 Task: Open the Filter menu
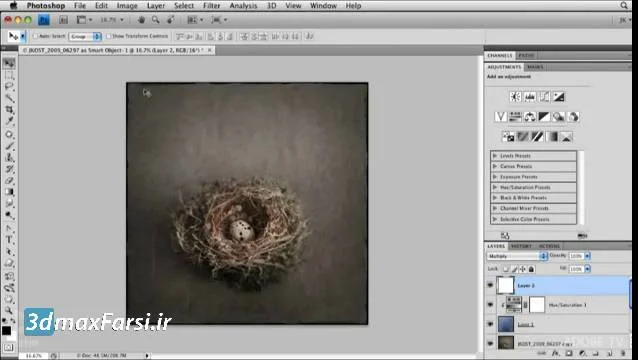coord(211,6)
